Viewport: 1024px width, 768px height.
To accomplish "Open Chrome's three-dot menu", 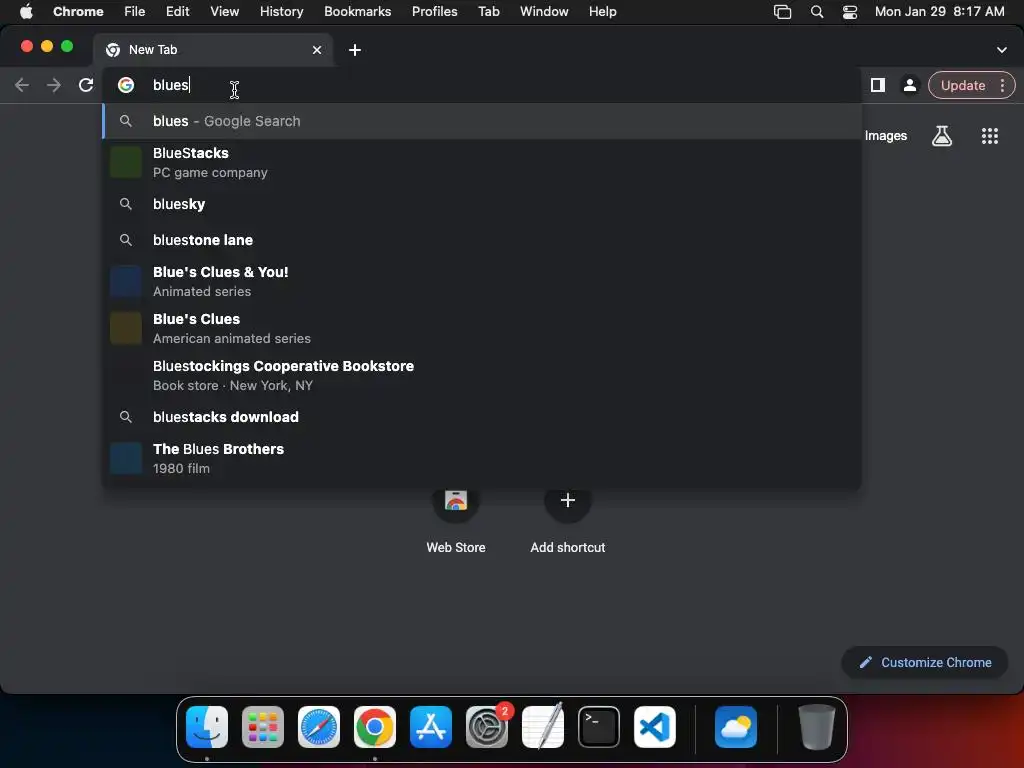I will pyautogui.click(x=1002, y=85).
